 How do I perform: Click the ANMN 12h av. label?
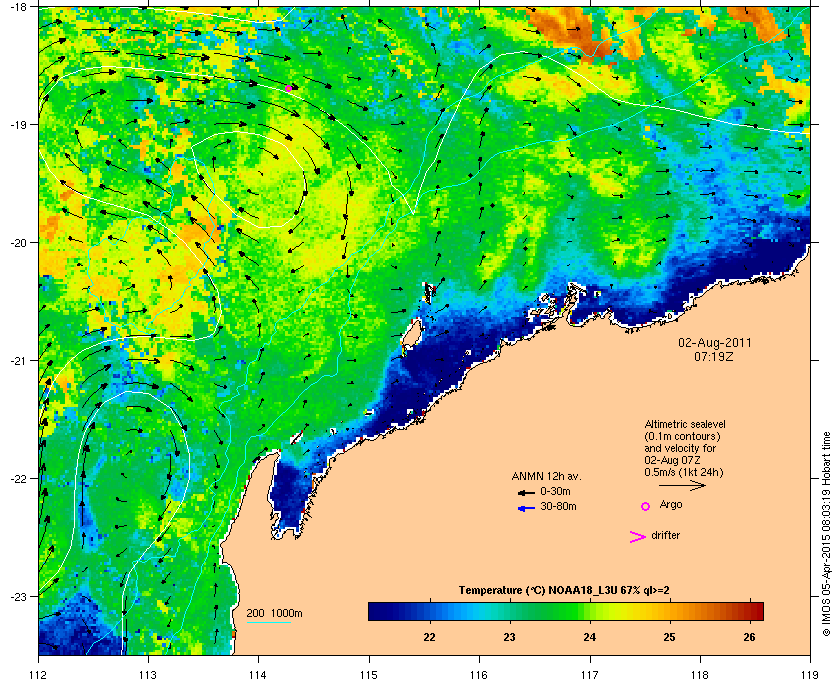tap(546, 476)
